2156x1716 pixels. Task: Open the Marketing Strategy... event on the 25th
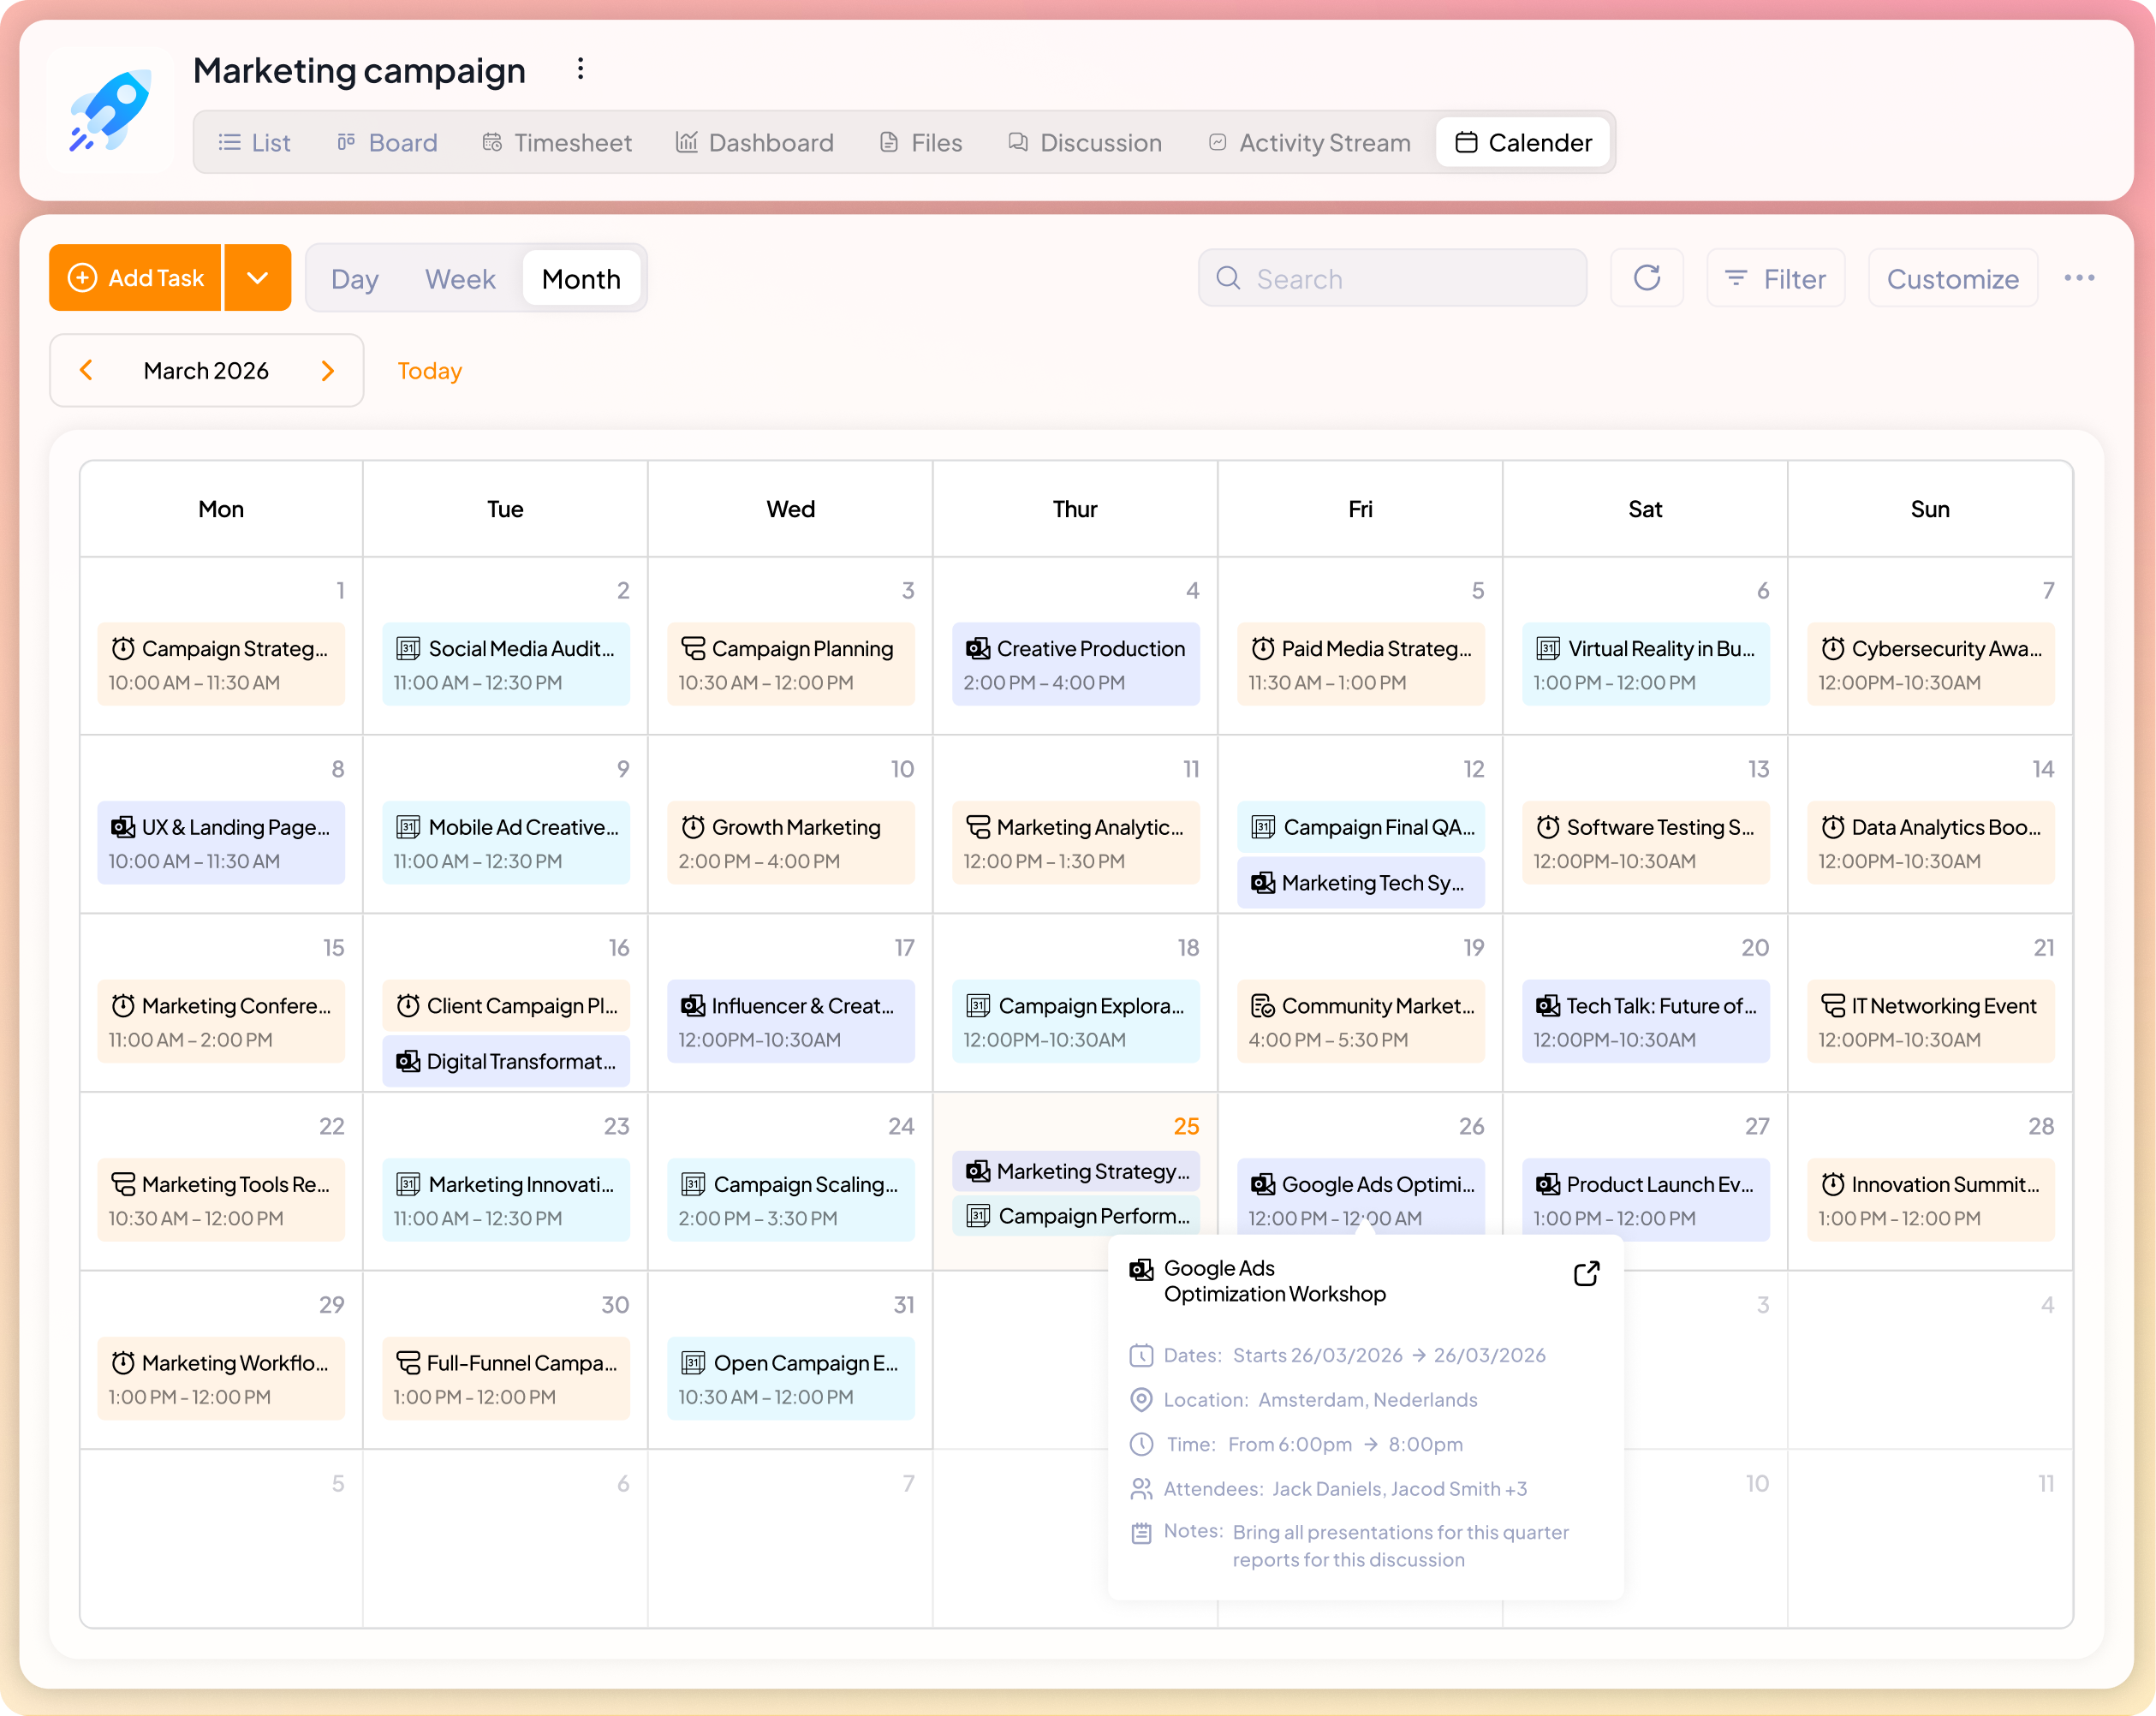click(1075, 1171)
